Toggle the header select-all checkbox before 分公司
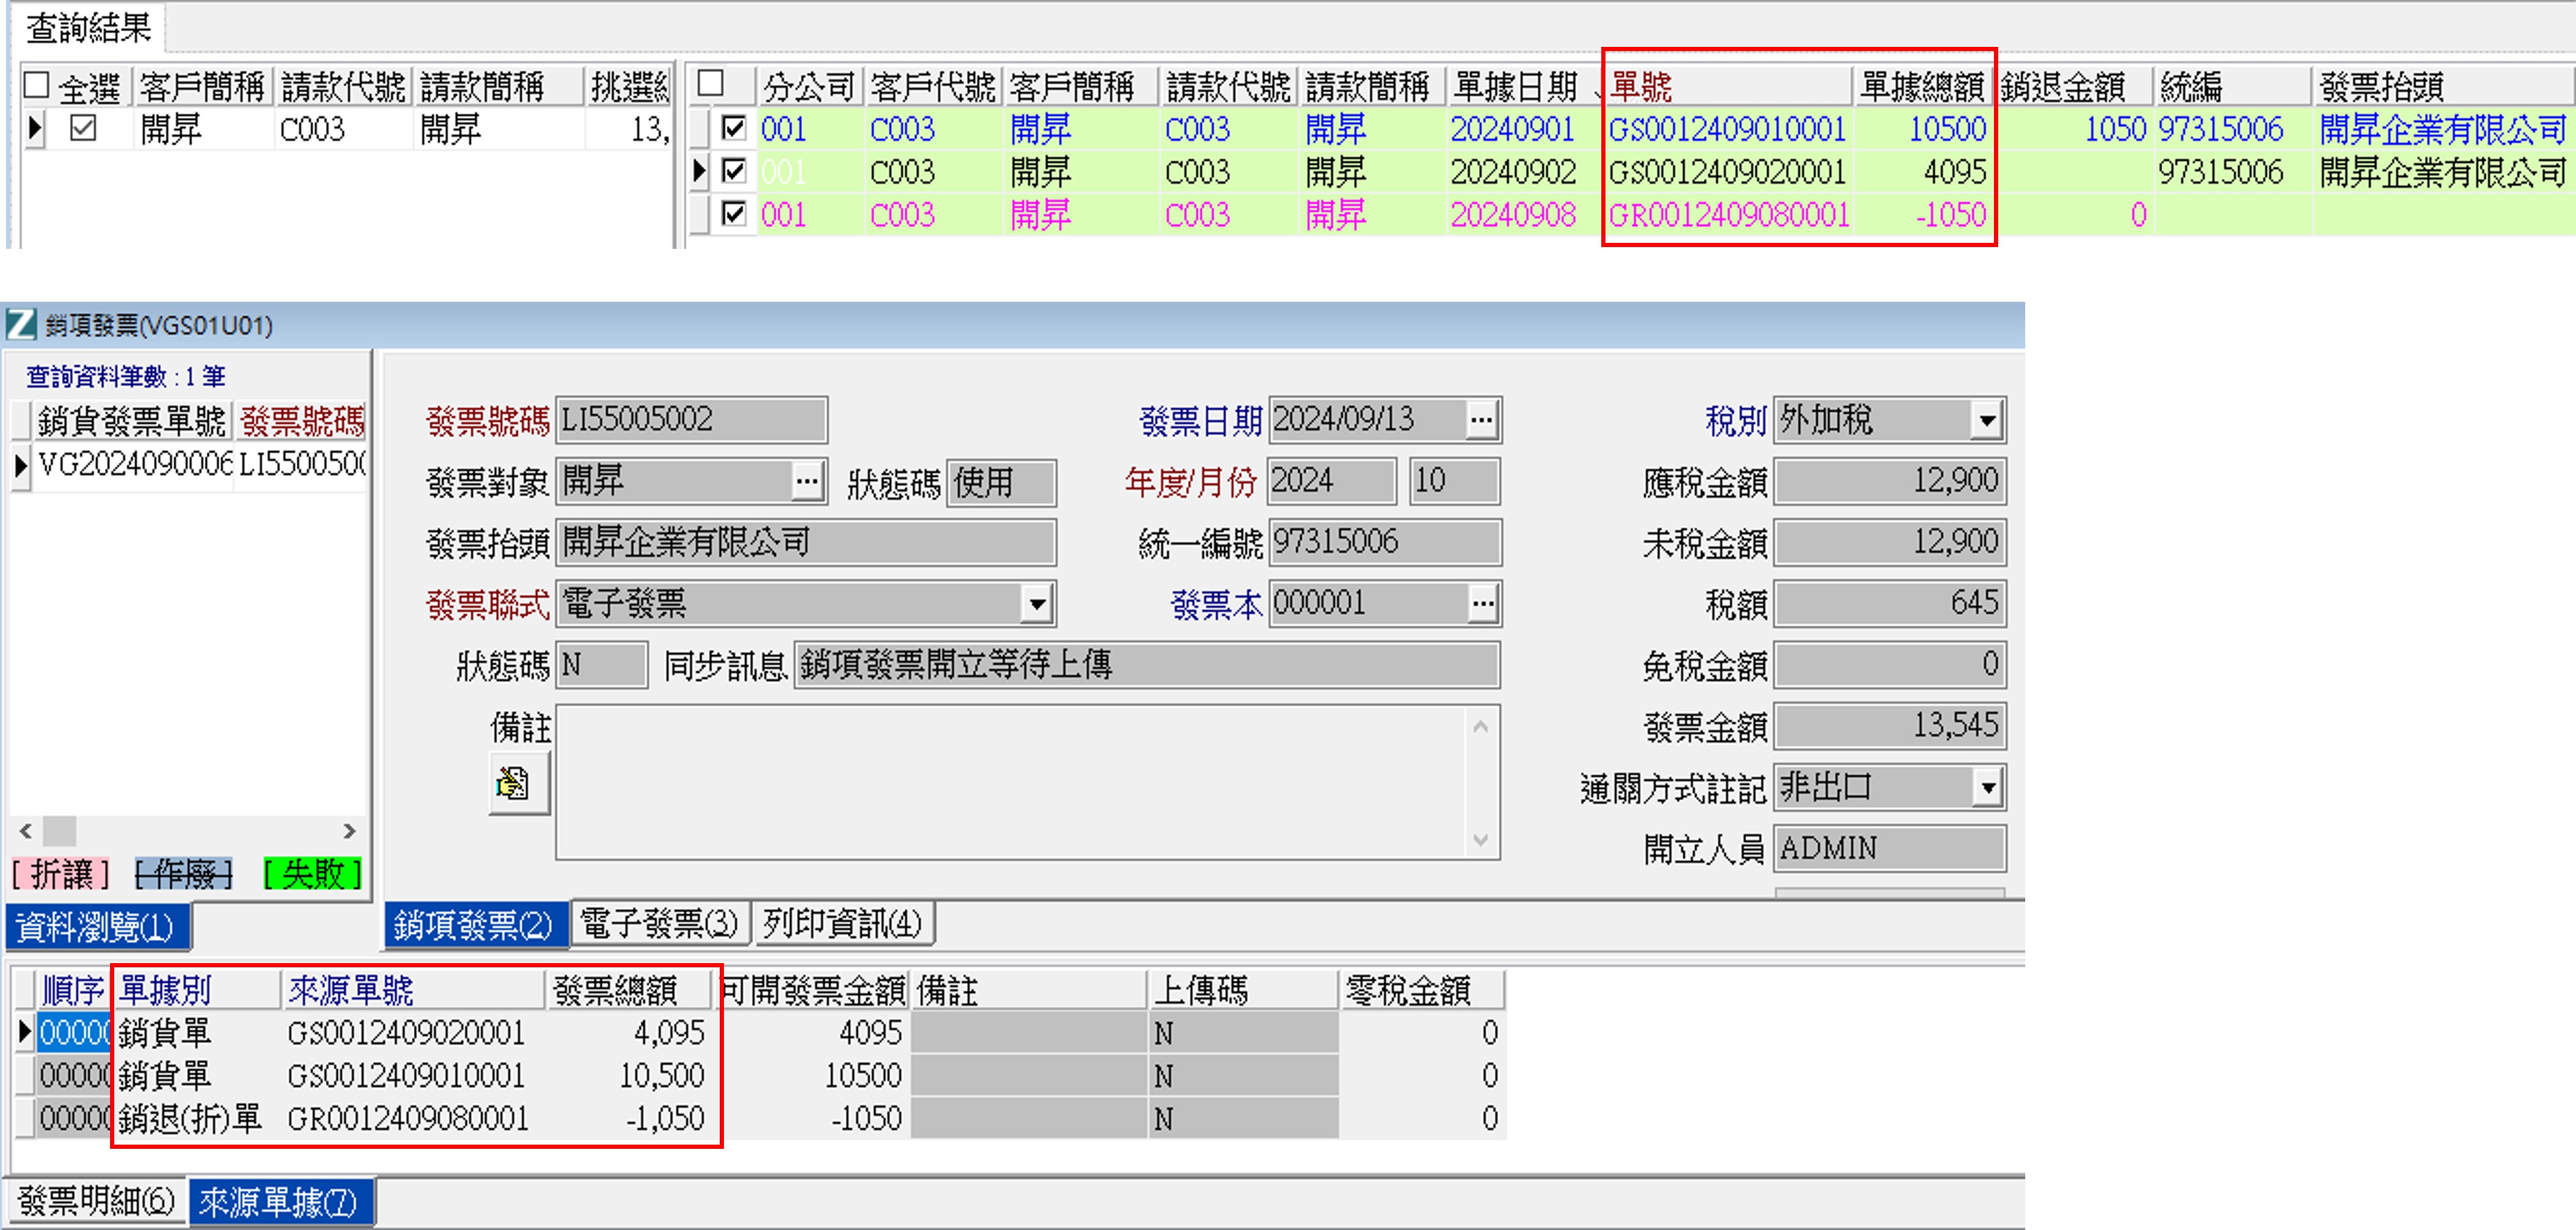 click(710, 83)
